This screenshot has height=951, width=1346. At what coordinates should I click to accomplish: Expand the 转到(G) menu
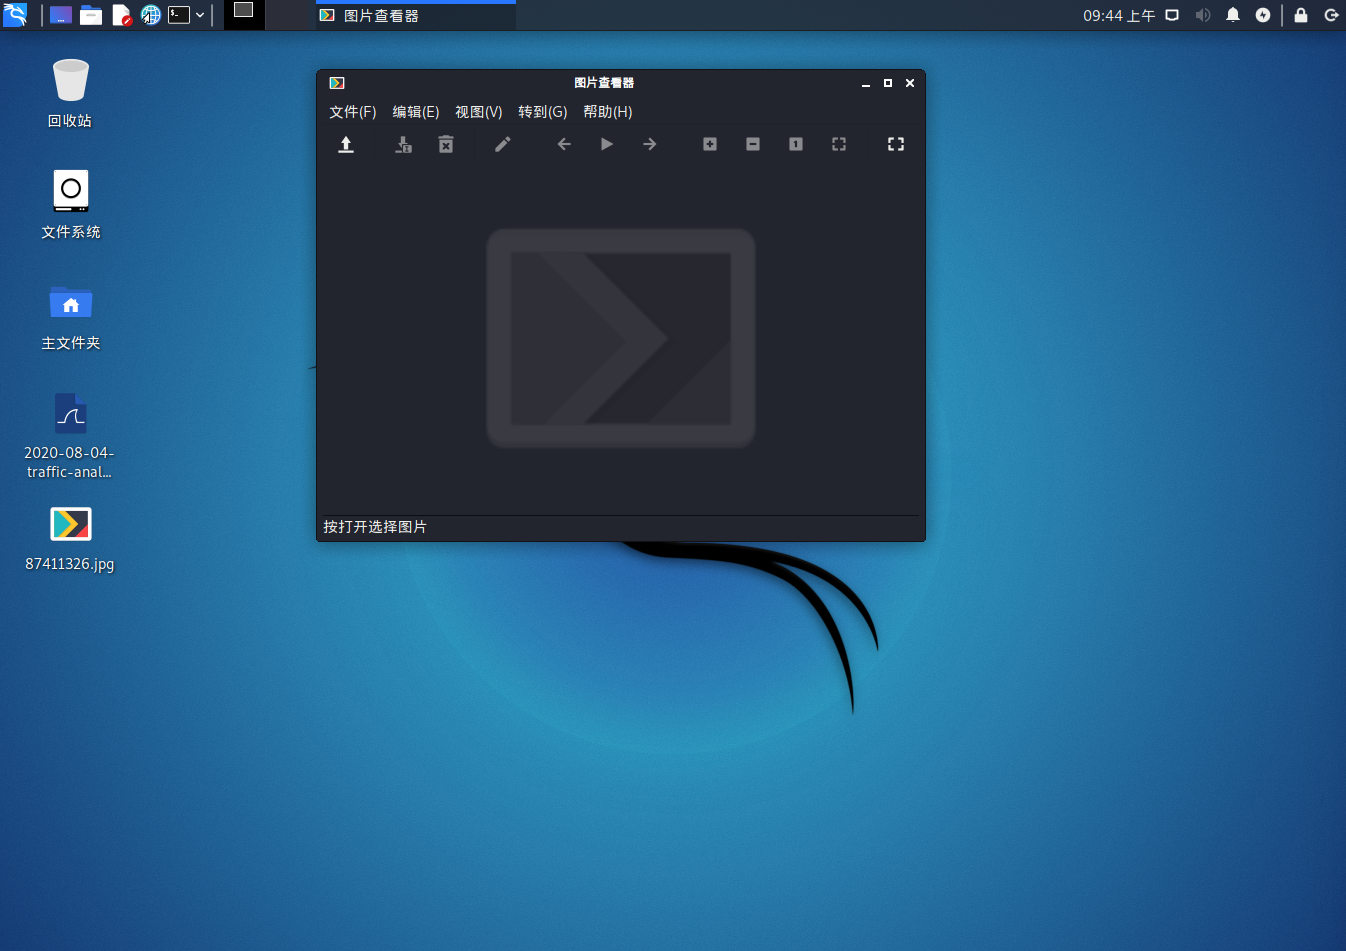pos(543,112)
